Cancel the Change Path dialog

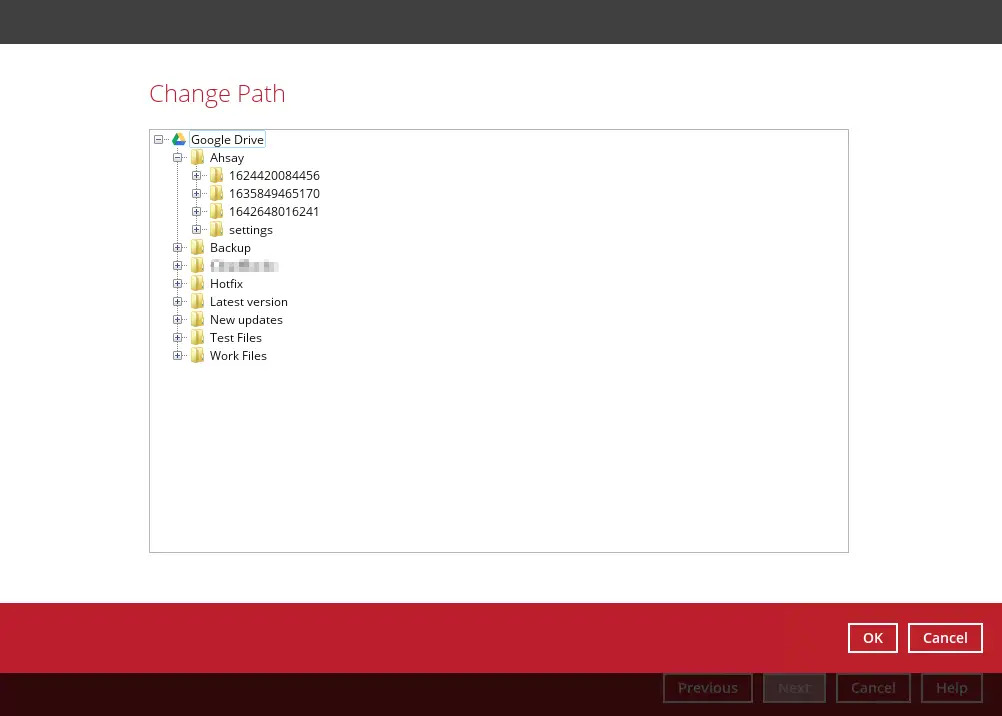tap(944, 638)
